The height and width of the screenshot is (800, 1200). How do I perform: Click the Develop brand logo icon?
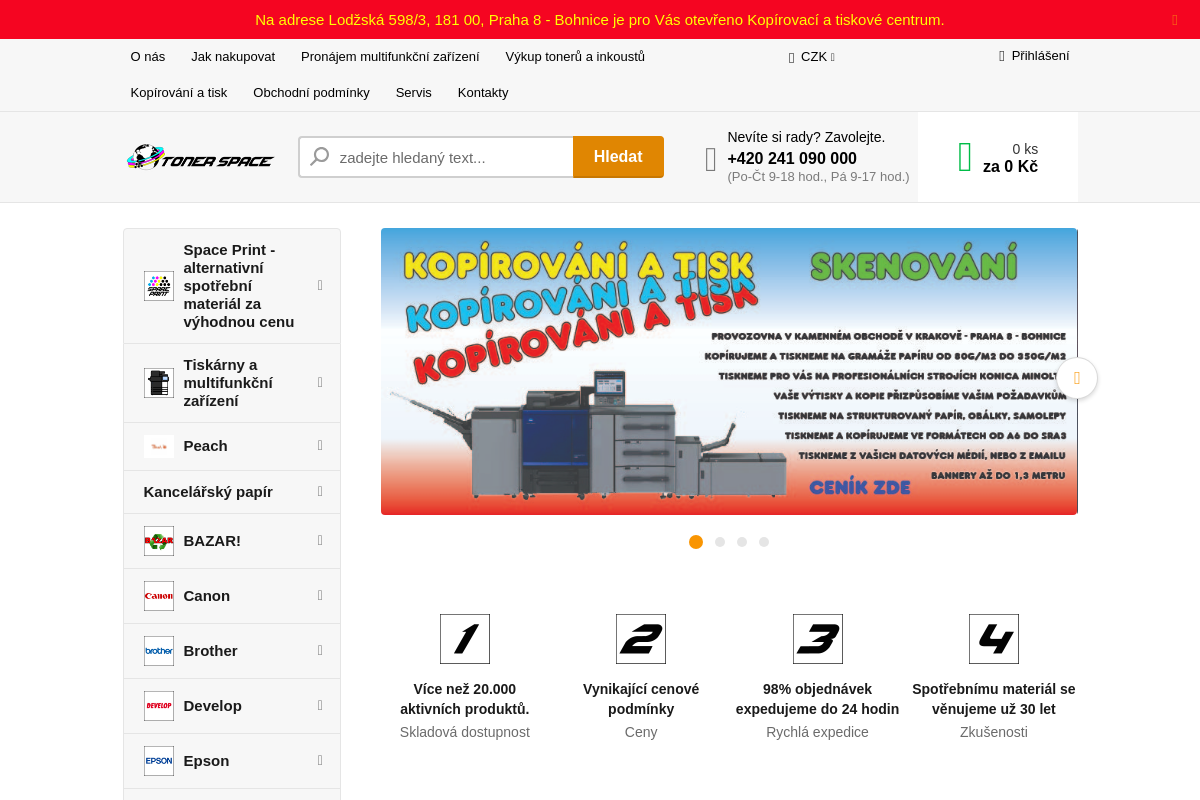point(159,706)
